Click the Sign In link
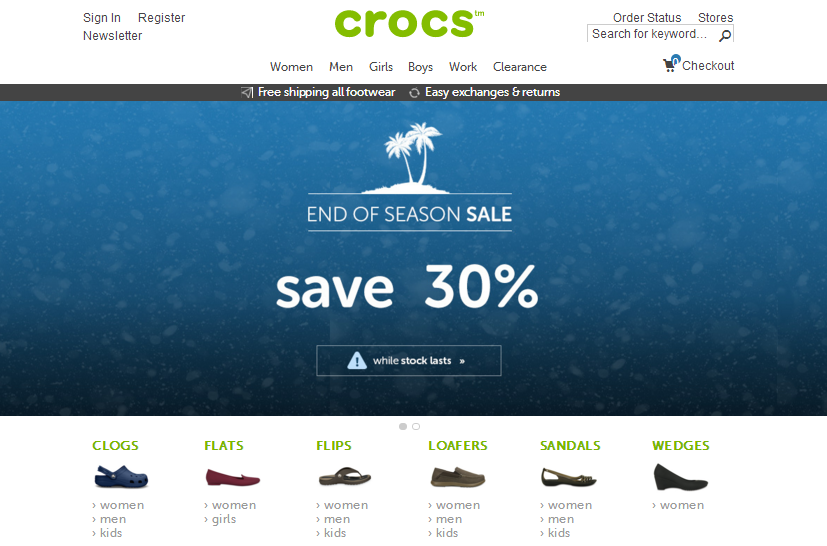Viewport: 827px width, 546px height. tap(102, 18)
